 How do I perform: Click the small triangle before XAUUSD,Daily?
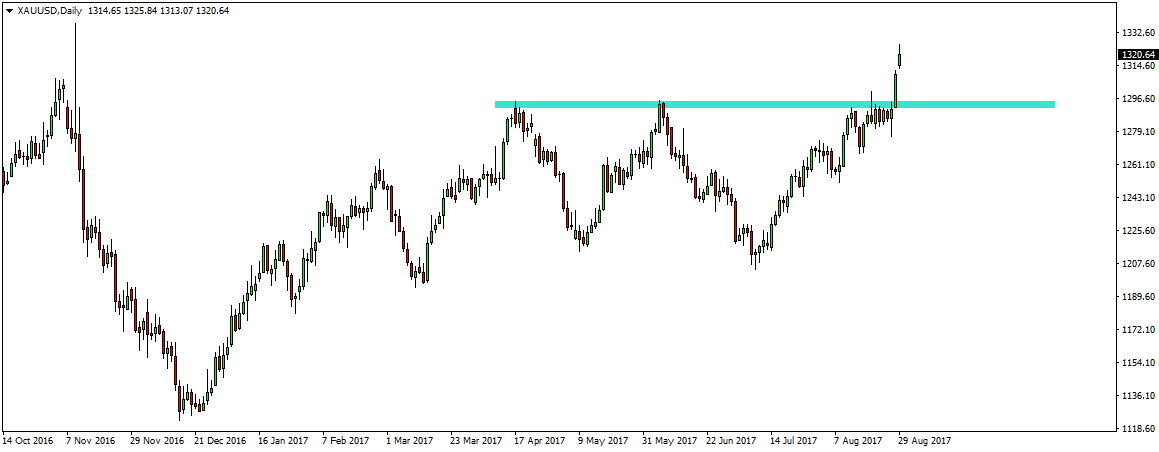9,10
